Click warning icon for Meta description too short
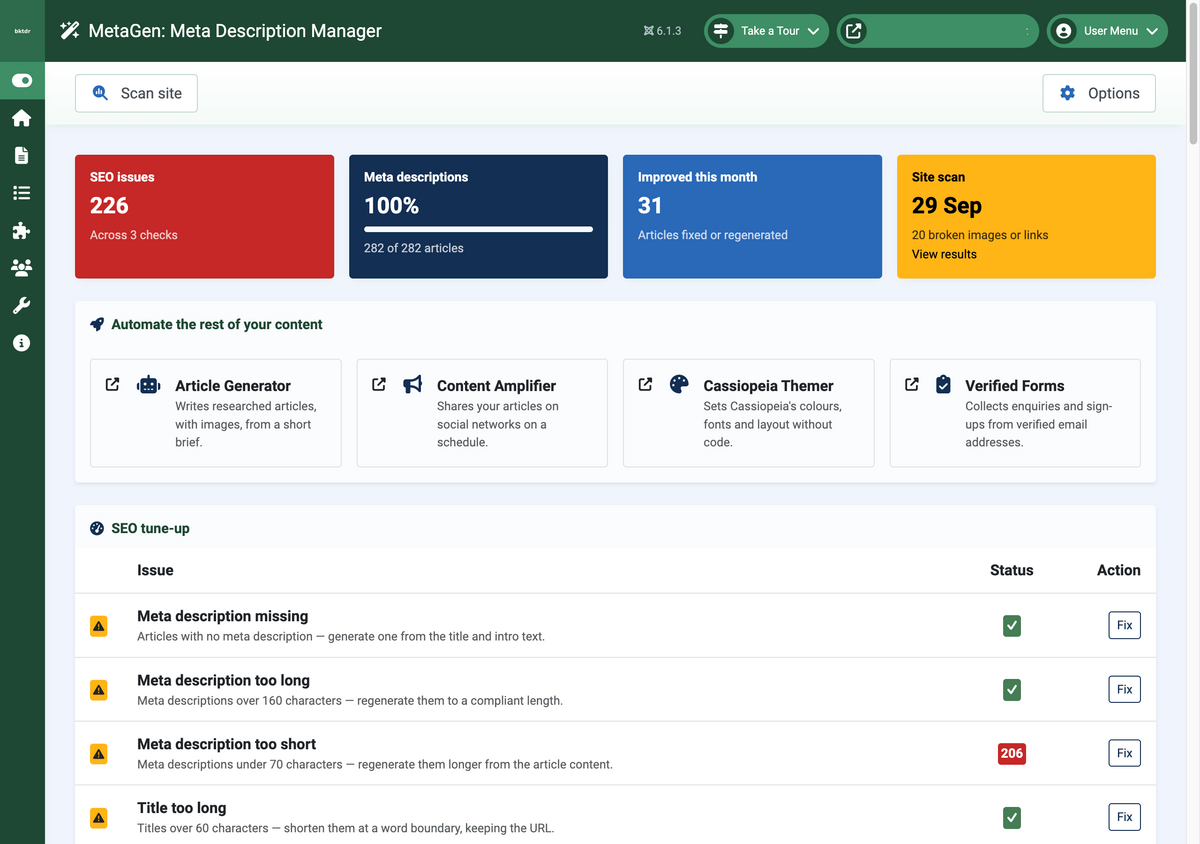1200x844 pixels. (99, 754)
